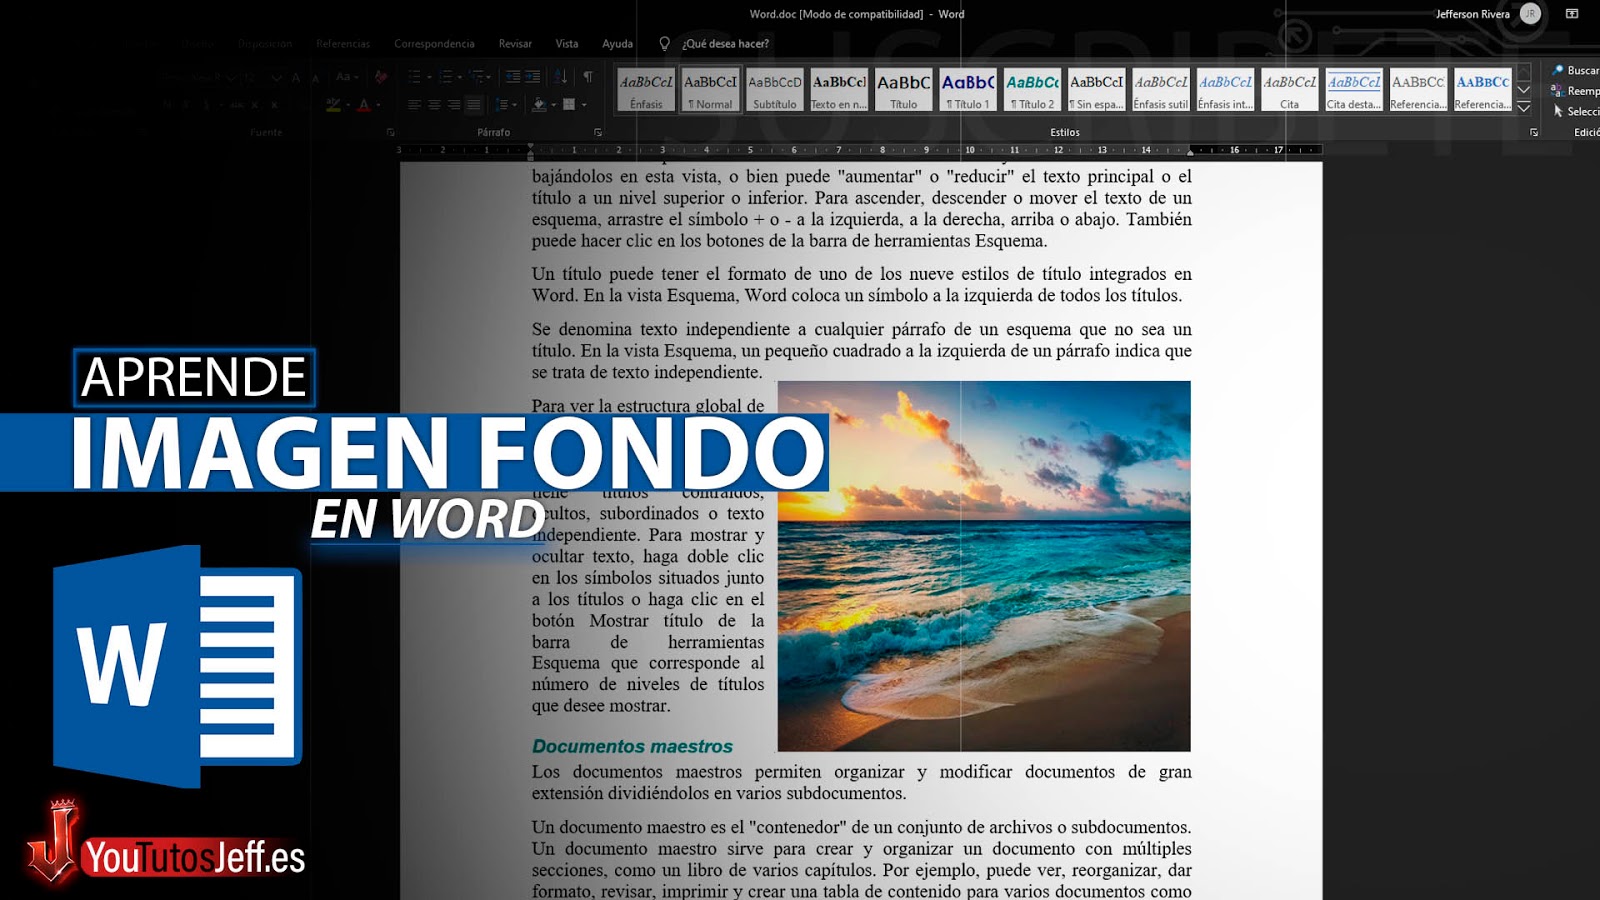Click the Seleccionar cursor icon

pos(1558,111)
